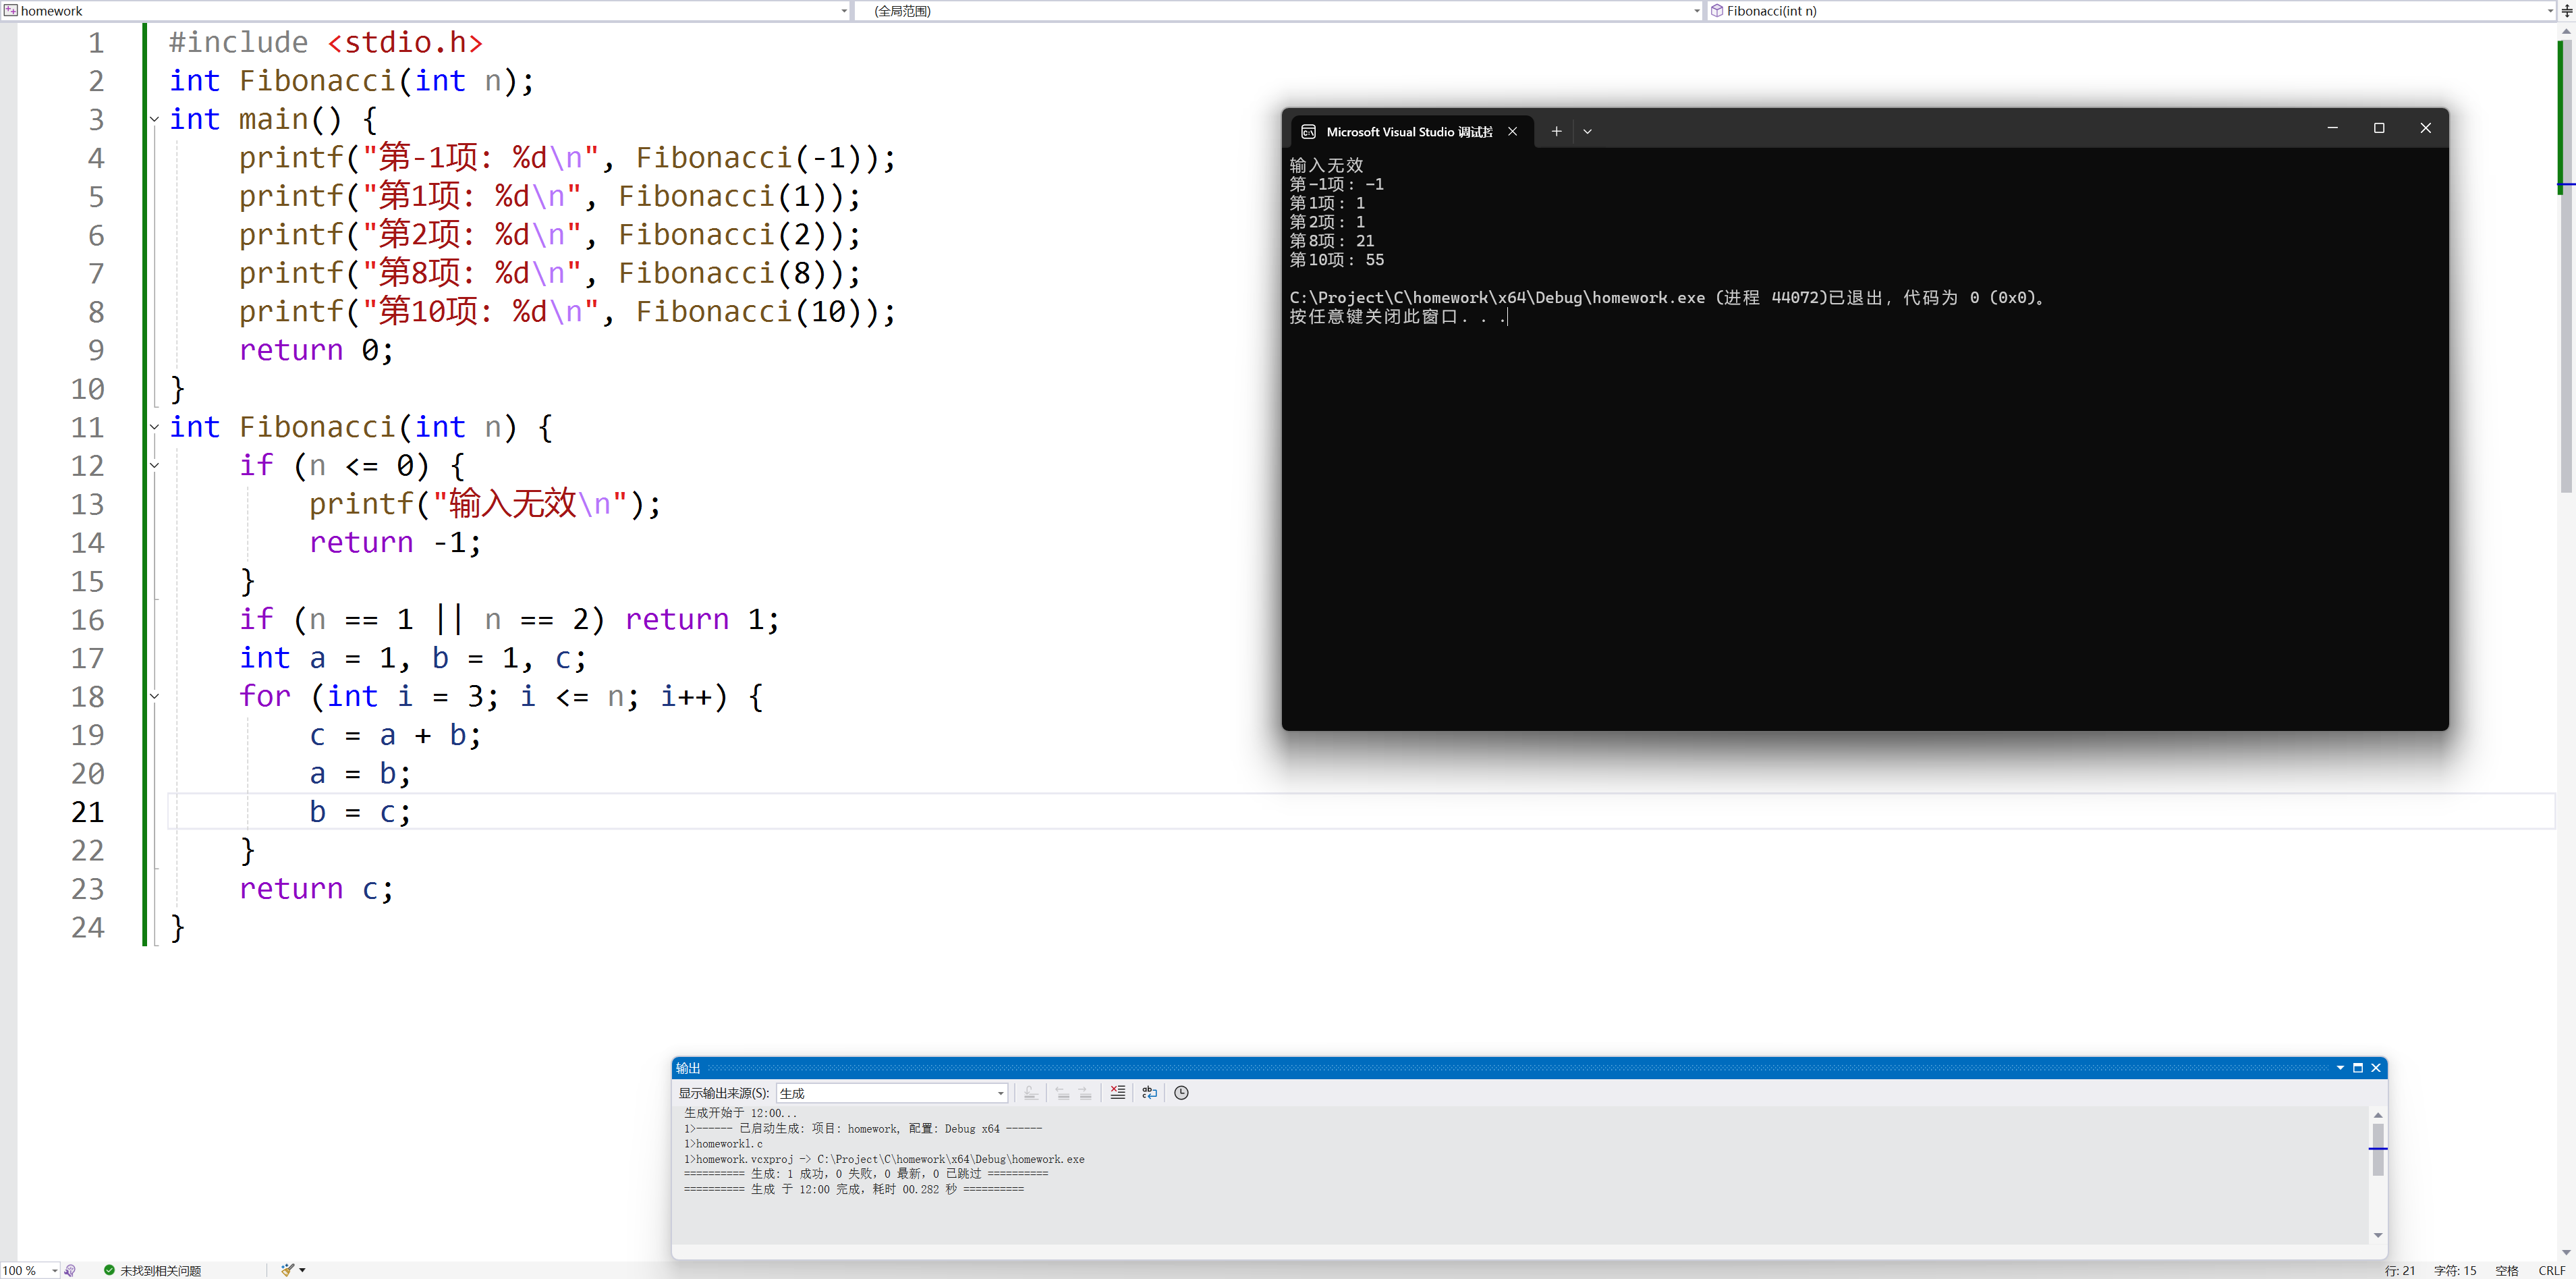This screenshot has height=1279, width=2576.
Task: Open the debug console tab dropdown chevron
Action: coord(1587,131)
